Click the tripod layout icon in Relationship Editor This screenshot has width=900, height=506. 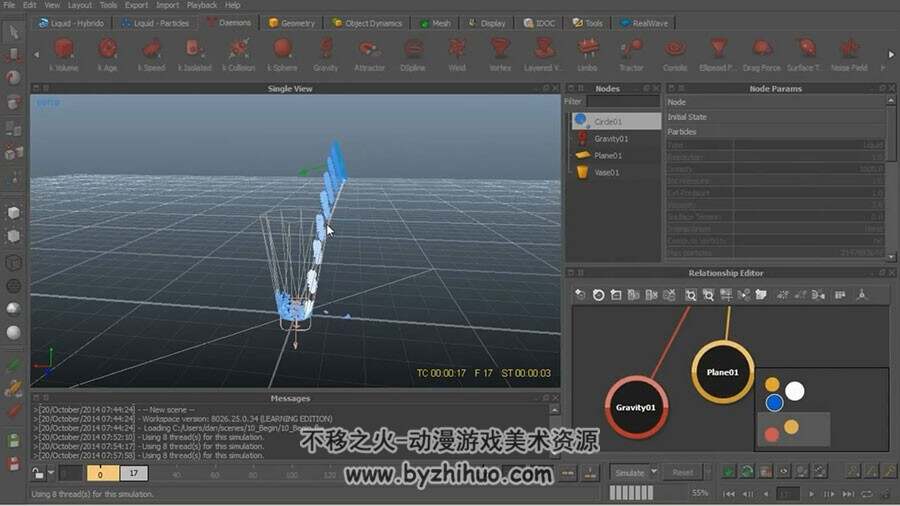coord(861,295)
